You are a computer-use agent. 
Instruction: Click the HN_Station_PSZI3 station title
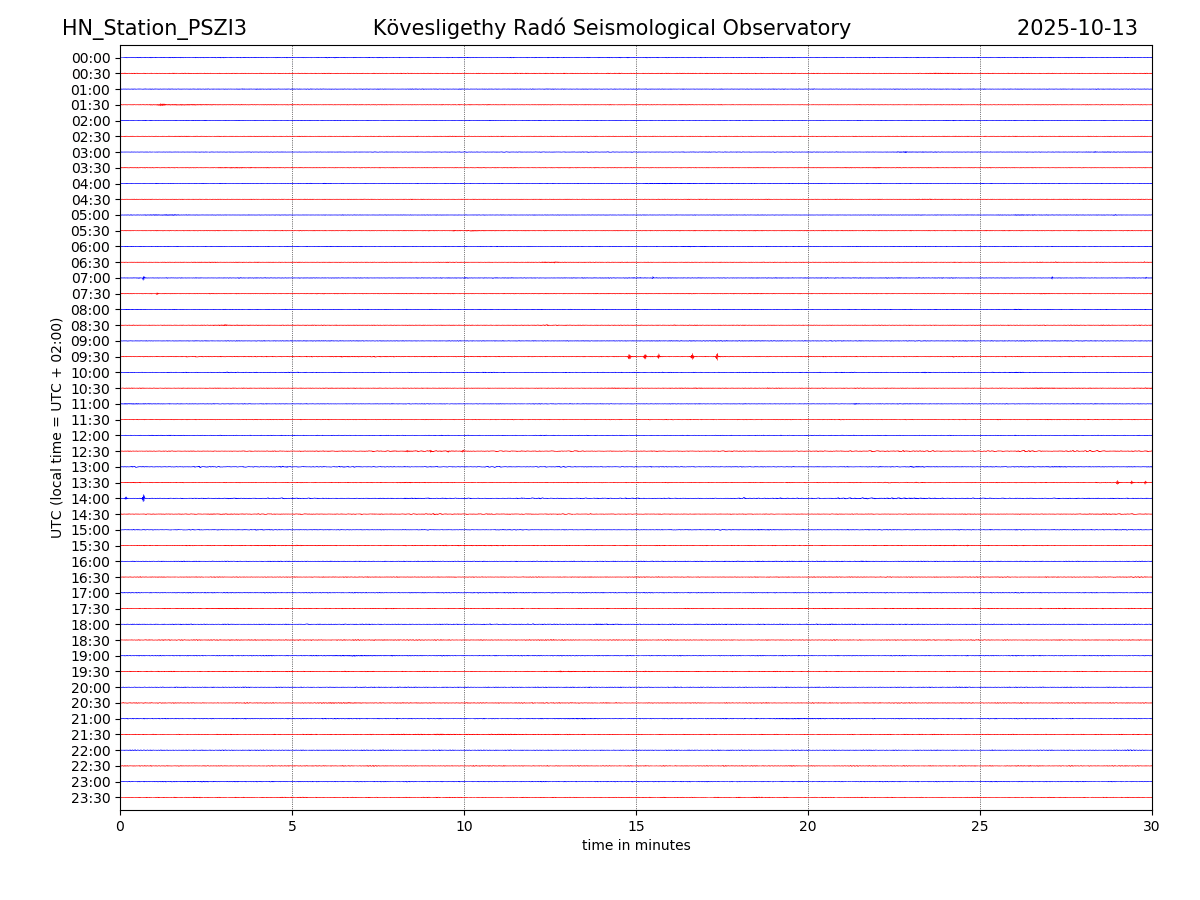click(x=154, y=28)
